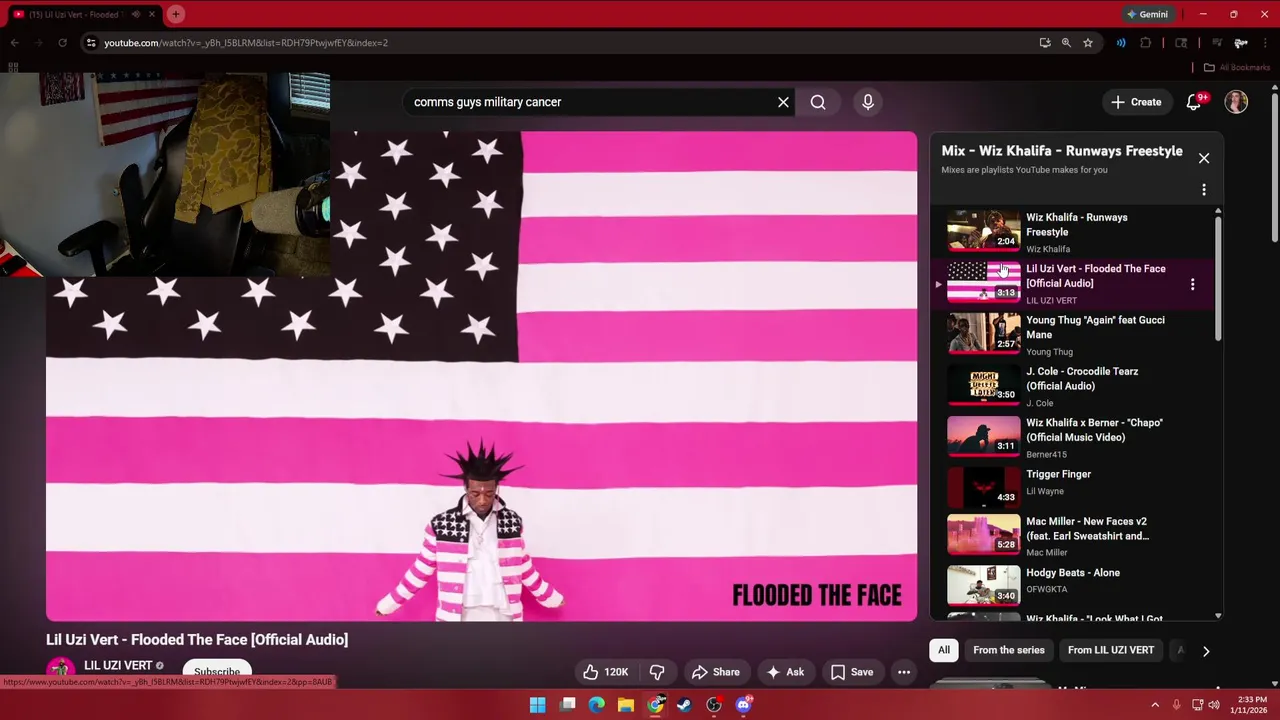Open the playlist options three-dot menu
Image resolution: width=1280 pixels, height=720 pixels.
pyautogui.click(x=1204, y=190)
